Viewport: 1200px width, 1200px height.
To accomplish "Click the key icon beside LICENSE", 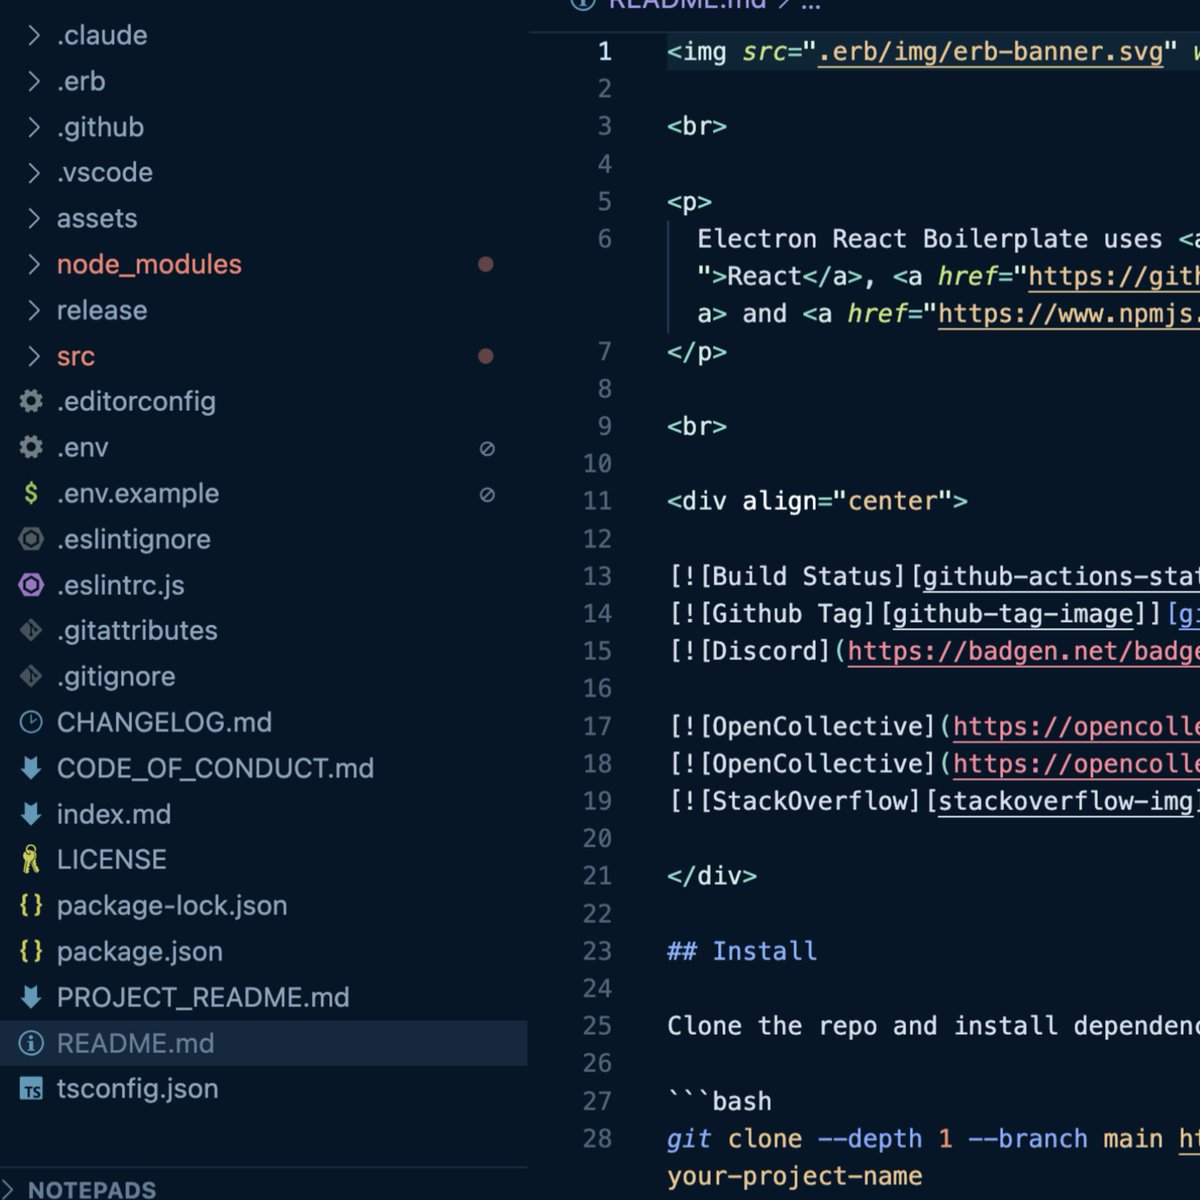I will pyautogui.click(x=32, y=860).
